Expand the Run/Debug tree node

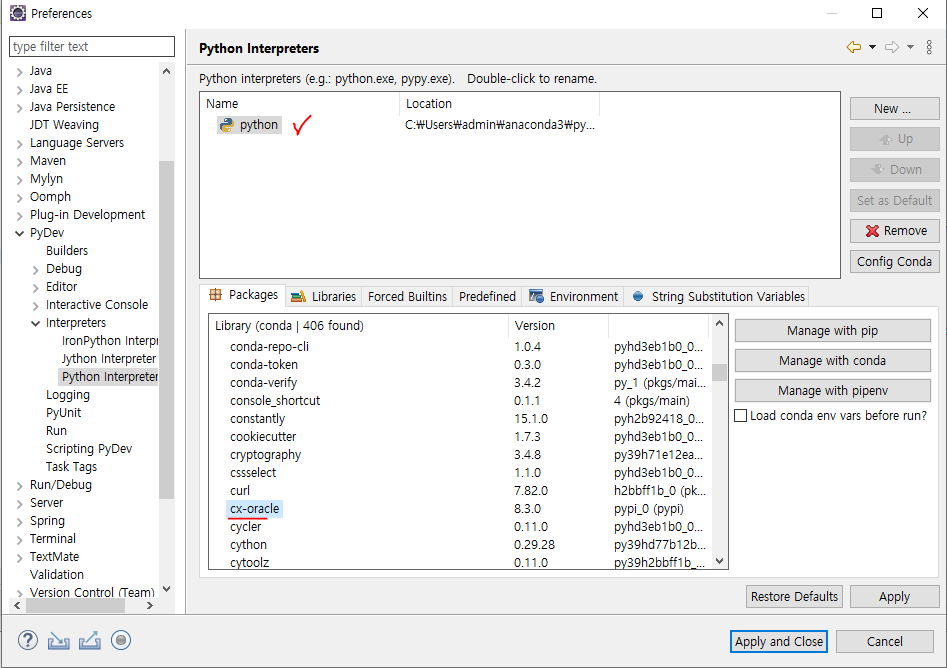point(19,486)
